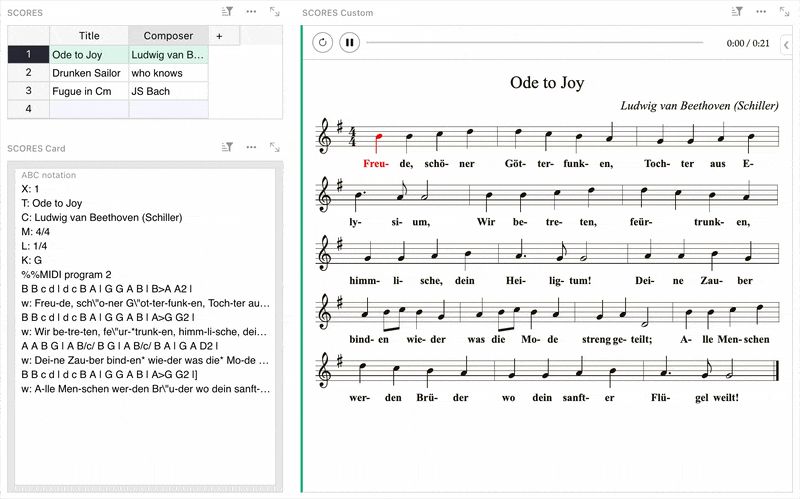Click the 'Ode to Joy' sheet music title
The image size is (800, 499).
tap(547, 83)
